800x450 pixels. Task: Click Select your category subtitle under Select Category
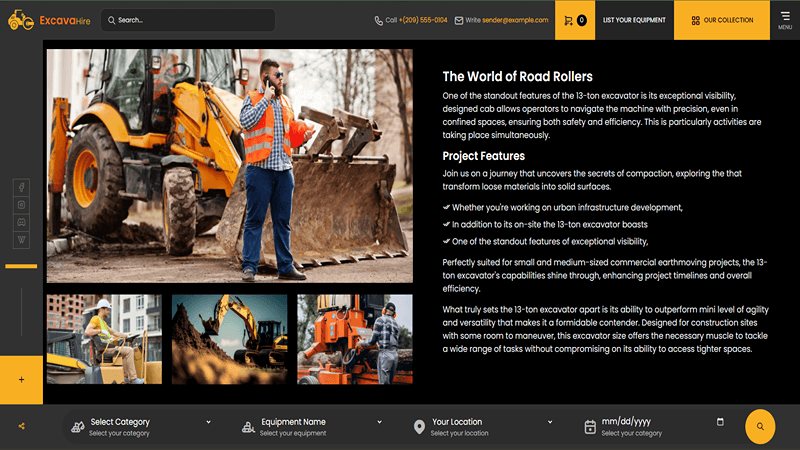[119, 433]
